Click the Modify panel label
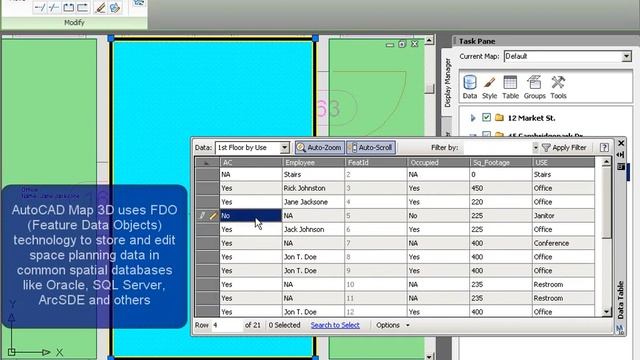Screen dimensions: 640x360 pyautogui.click(x=74, y=23)
